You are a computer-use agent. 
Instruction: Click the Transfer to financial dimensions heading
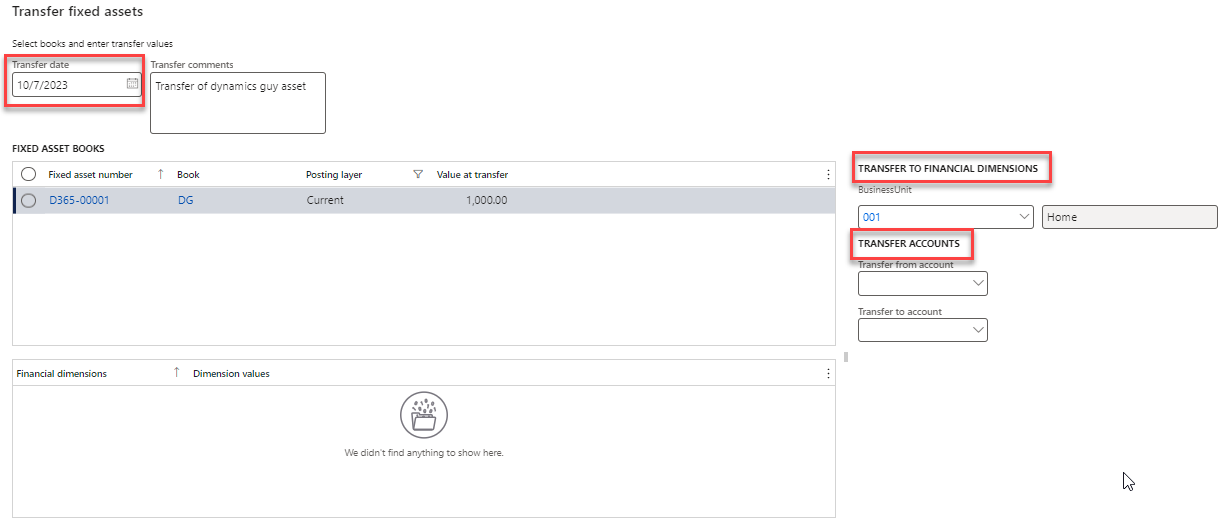pyautogui.click(x=948, y=168)
